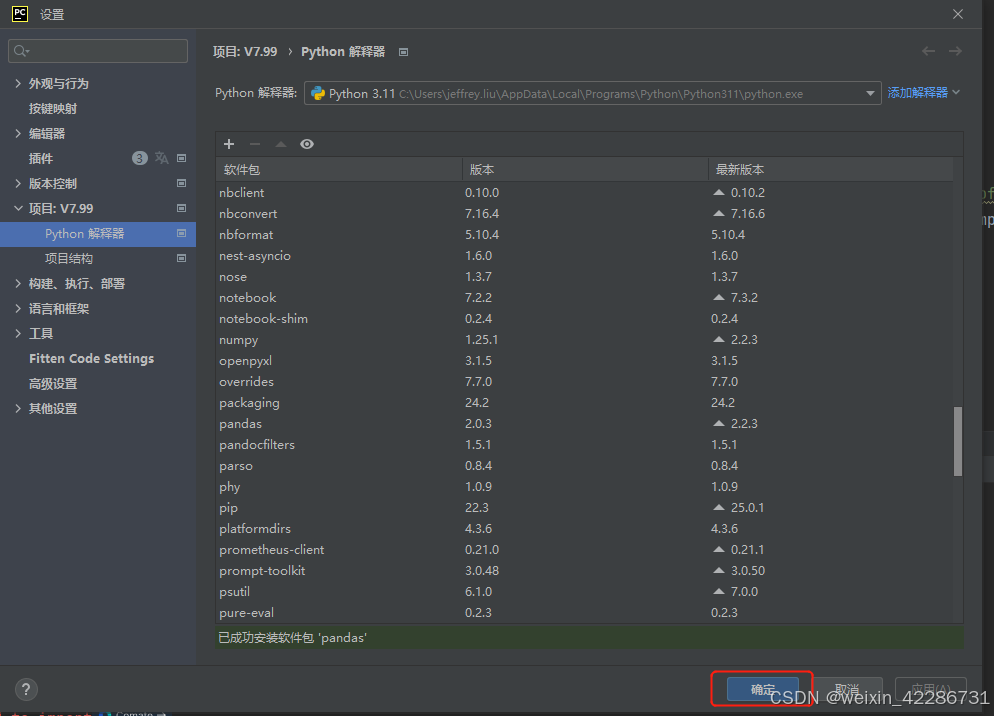Screen dimensions: 994x716
Task: Expand the 外观与行为 section
Action: [x=18, y=83]
